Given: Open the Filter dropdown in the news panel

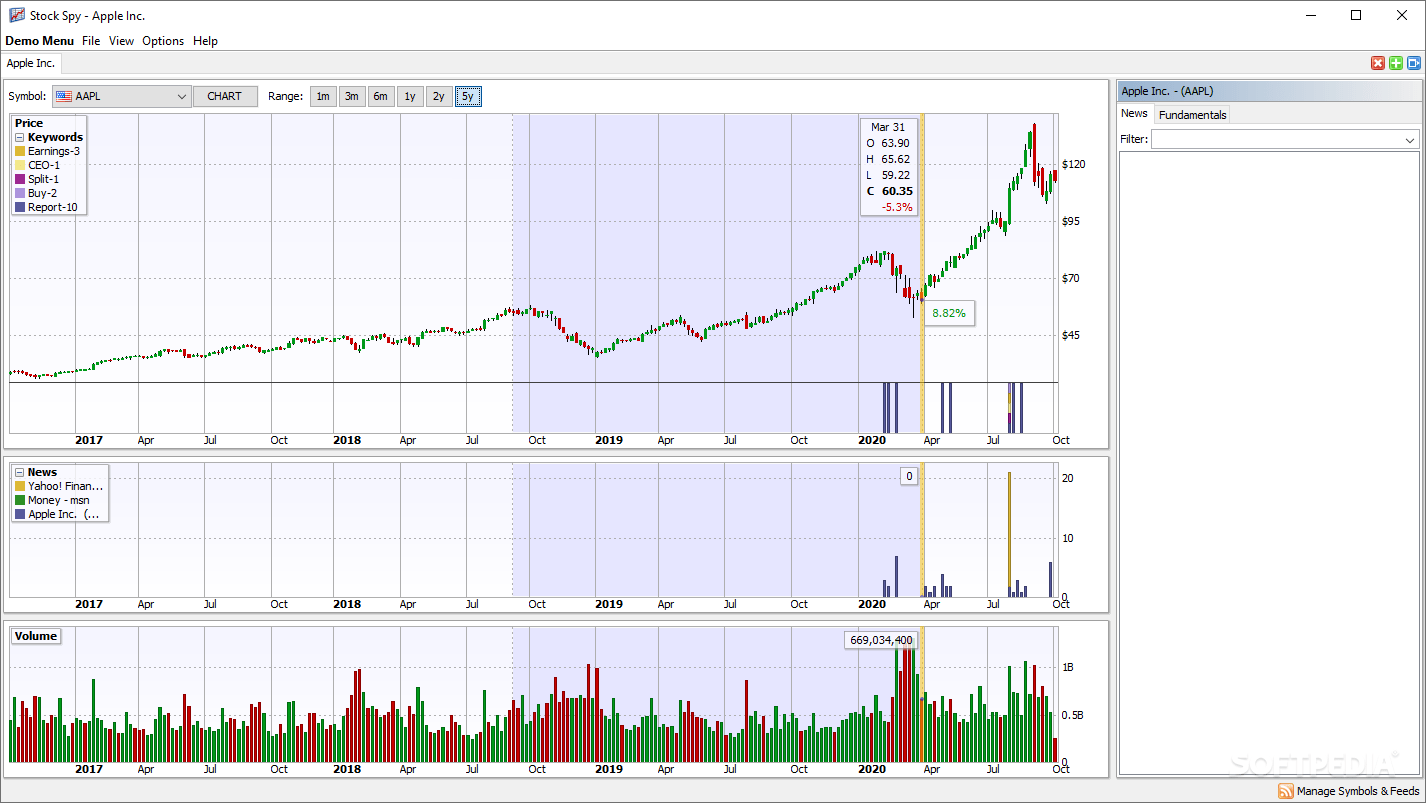Looking at the screenshot, I should point(1409,139).
